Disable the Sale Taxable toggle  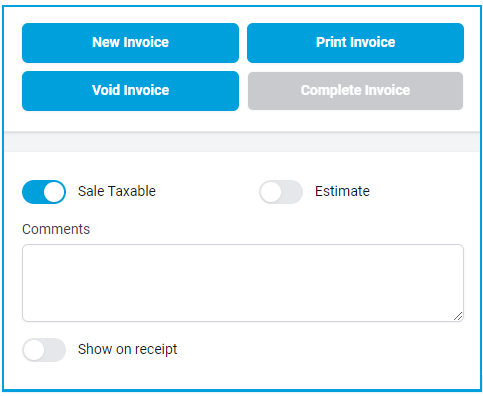coord(44,192)
